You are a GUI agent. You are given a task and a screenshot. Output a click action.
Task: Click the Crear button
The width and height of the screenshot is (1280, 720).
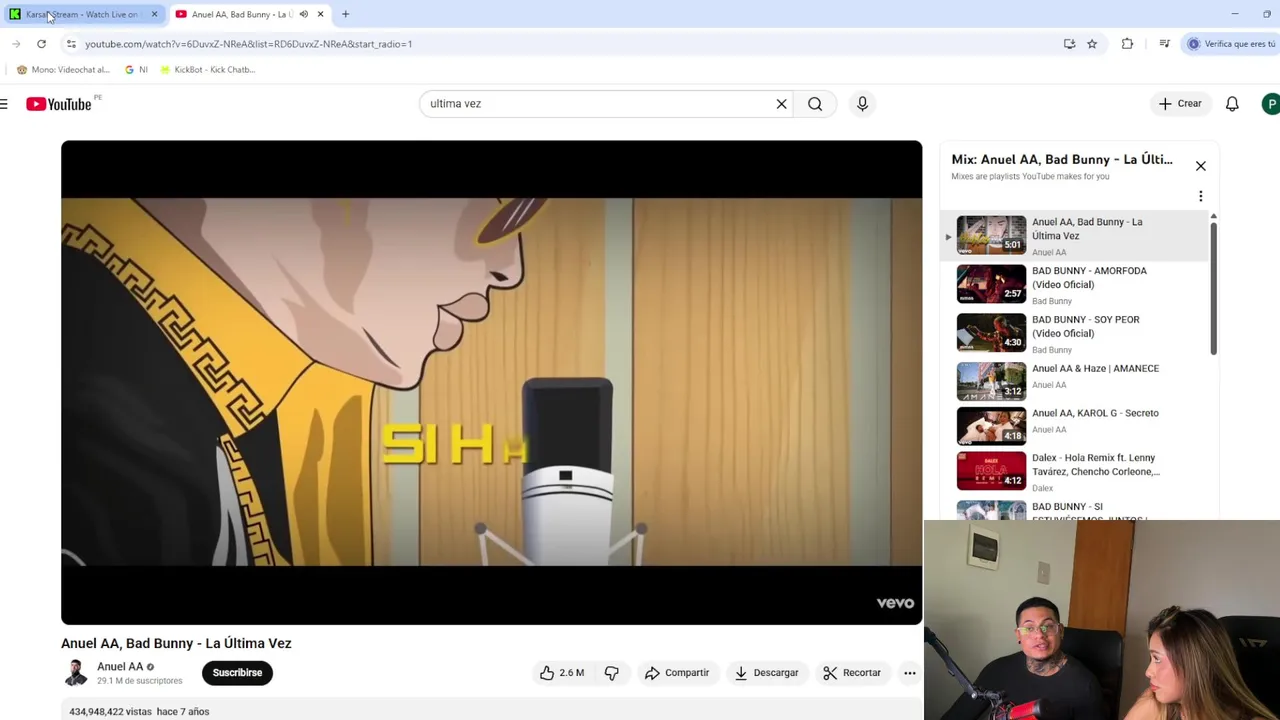click(1180, 104)
